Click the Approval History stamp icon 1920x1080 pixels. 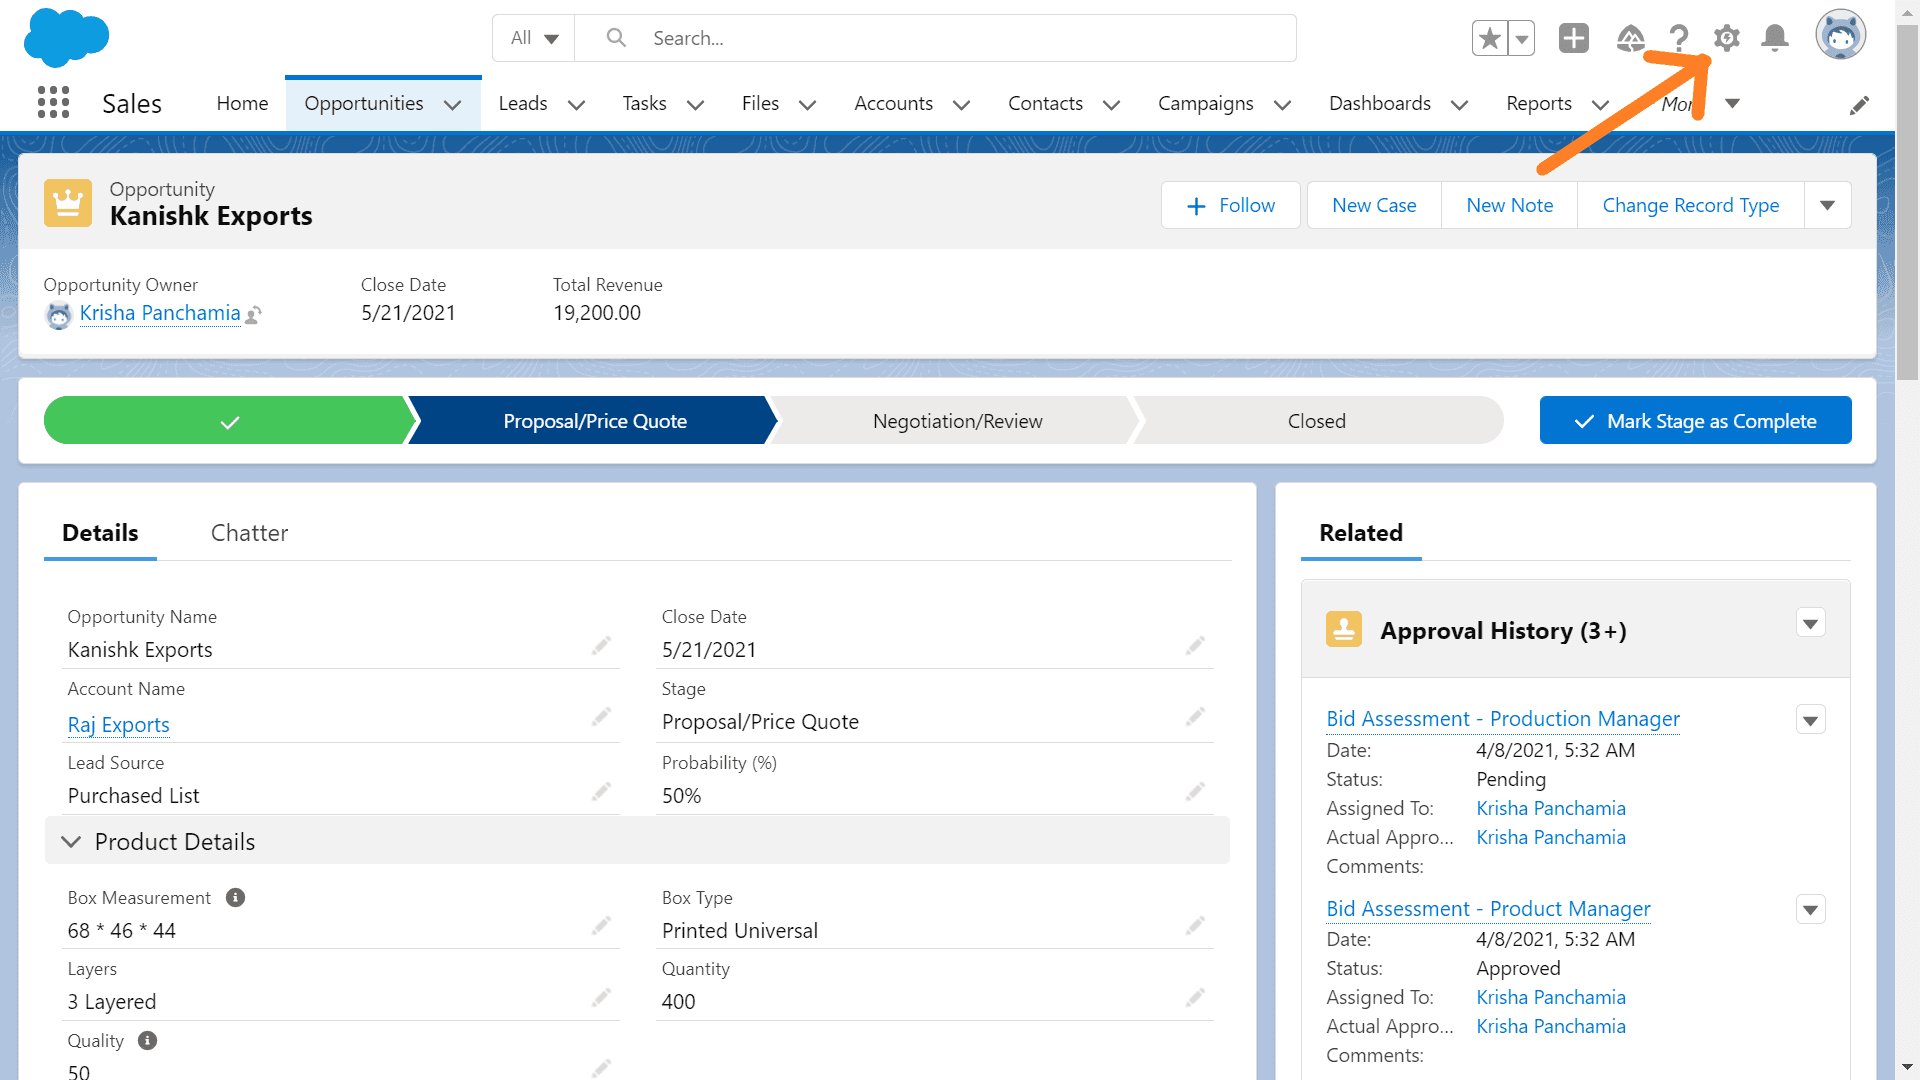tap(1344, 630)
